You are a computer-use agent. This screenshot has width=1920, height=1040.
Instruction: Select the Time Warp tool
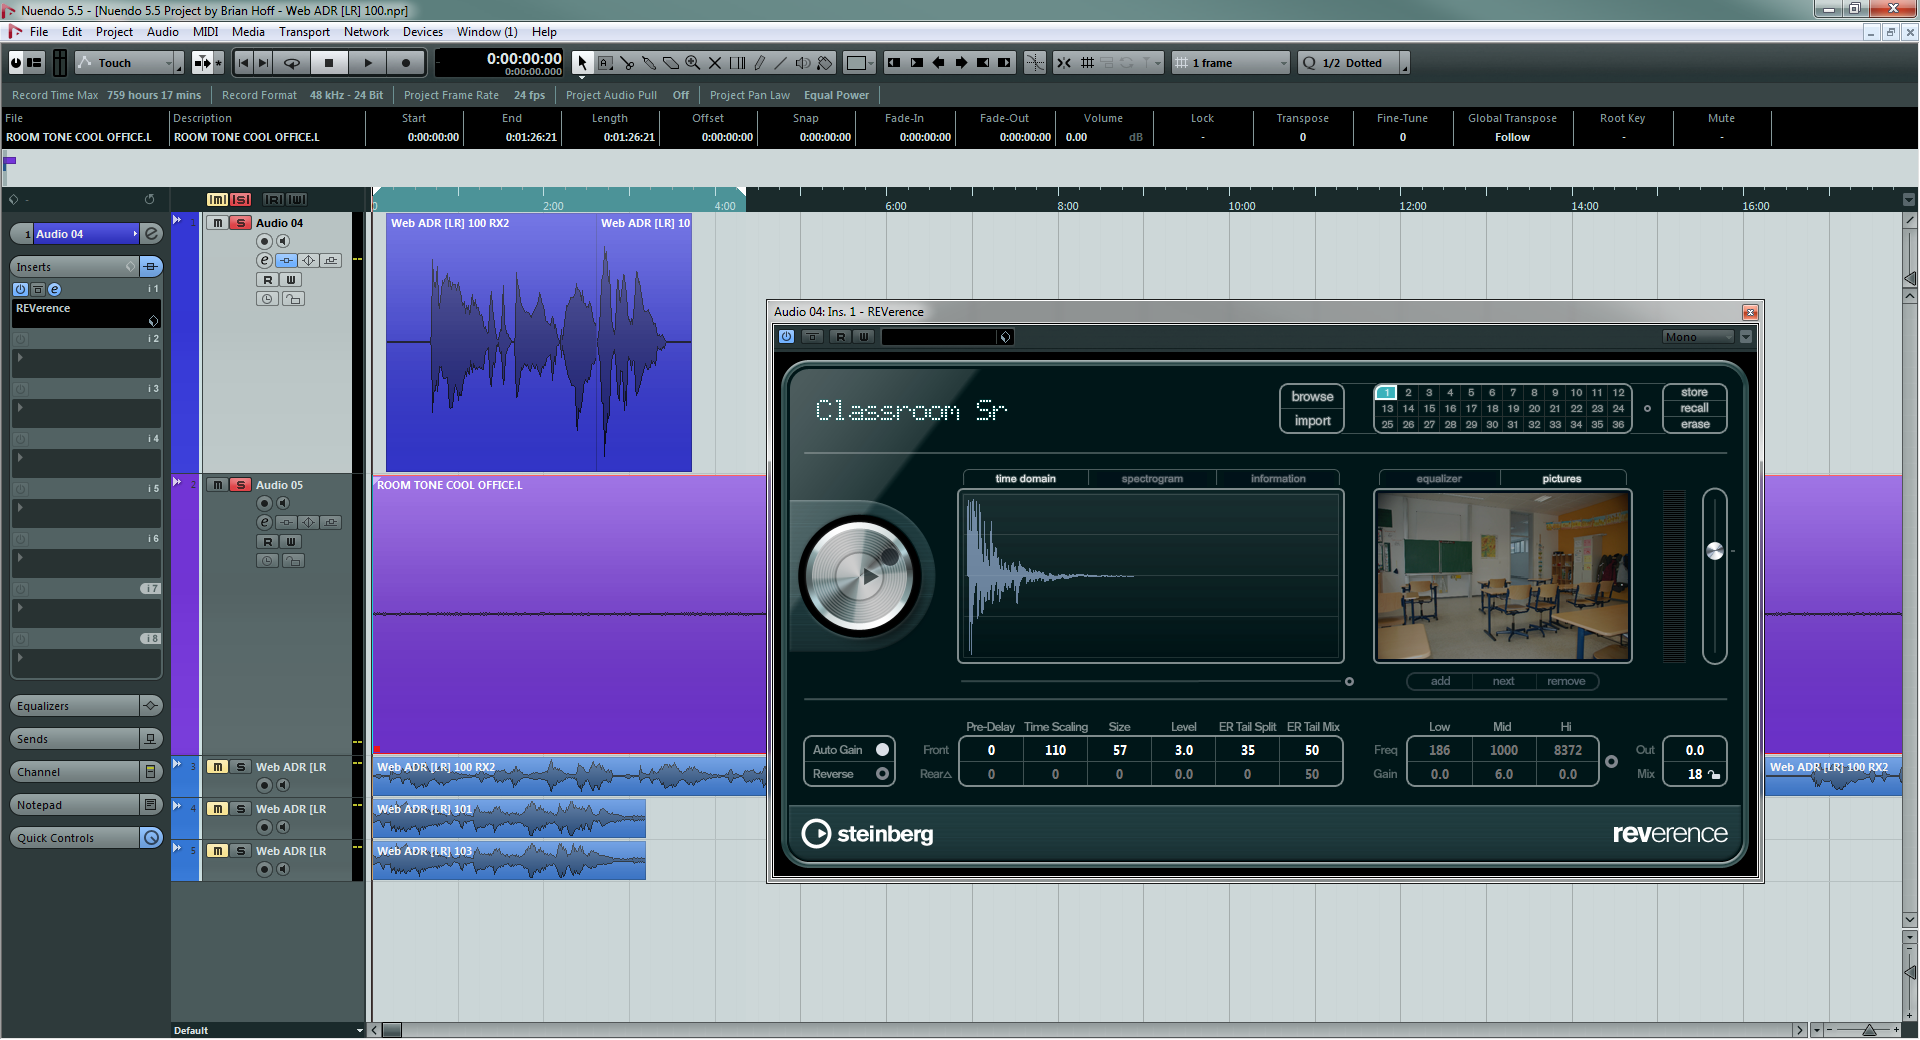(737, 63)
